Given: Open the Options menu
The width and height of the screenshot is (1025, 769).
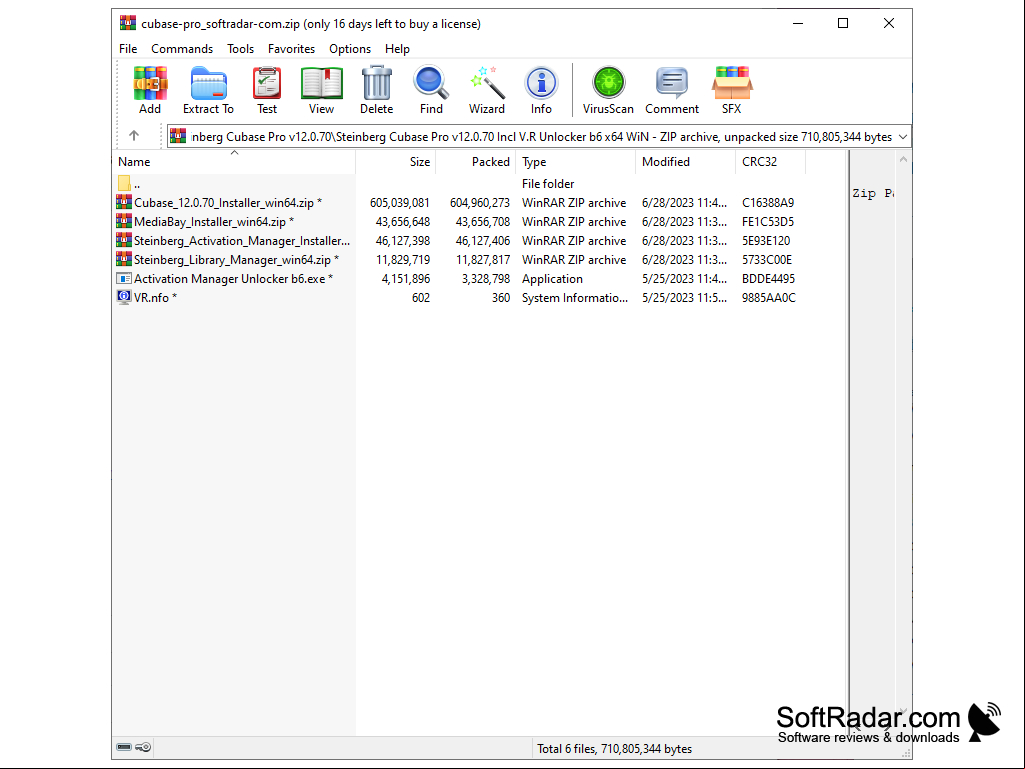Looking at the screenshot, I should (x=350, y=49).
